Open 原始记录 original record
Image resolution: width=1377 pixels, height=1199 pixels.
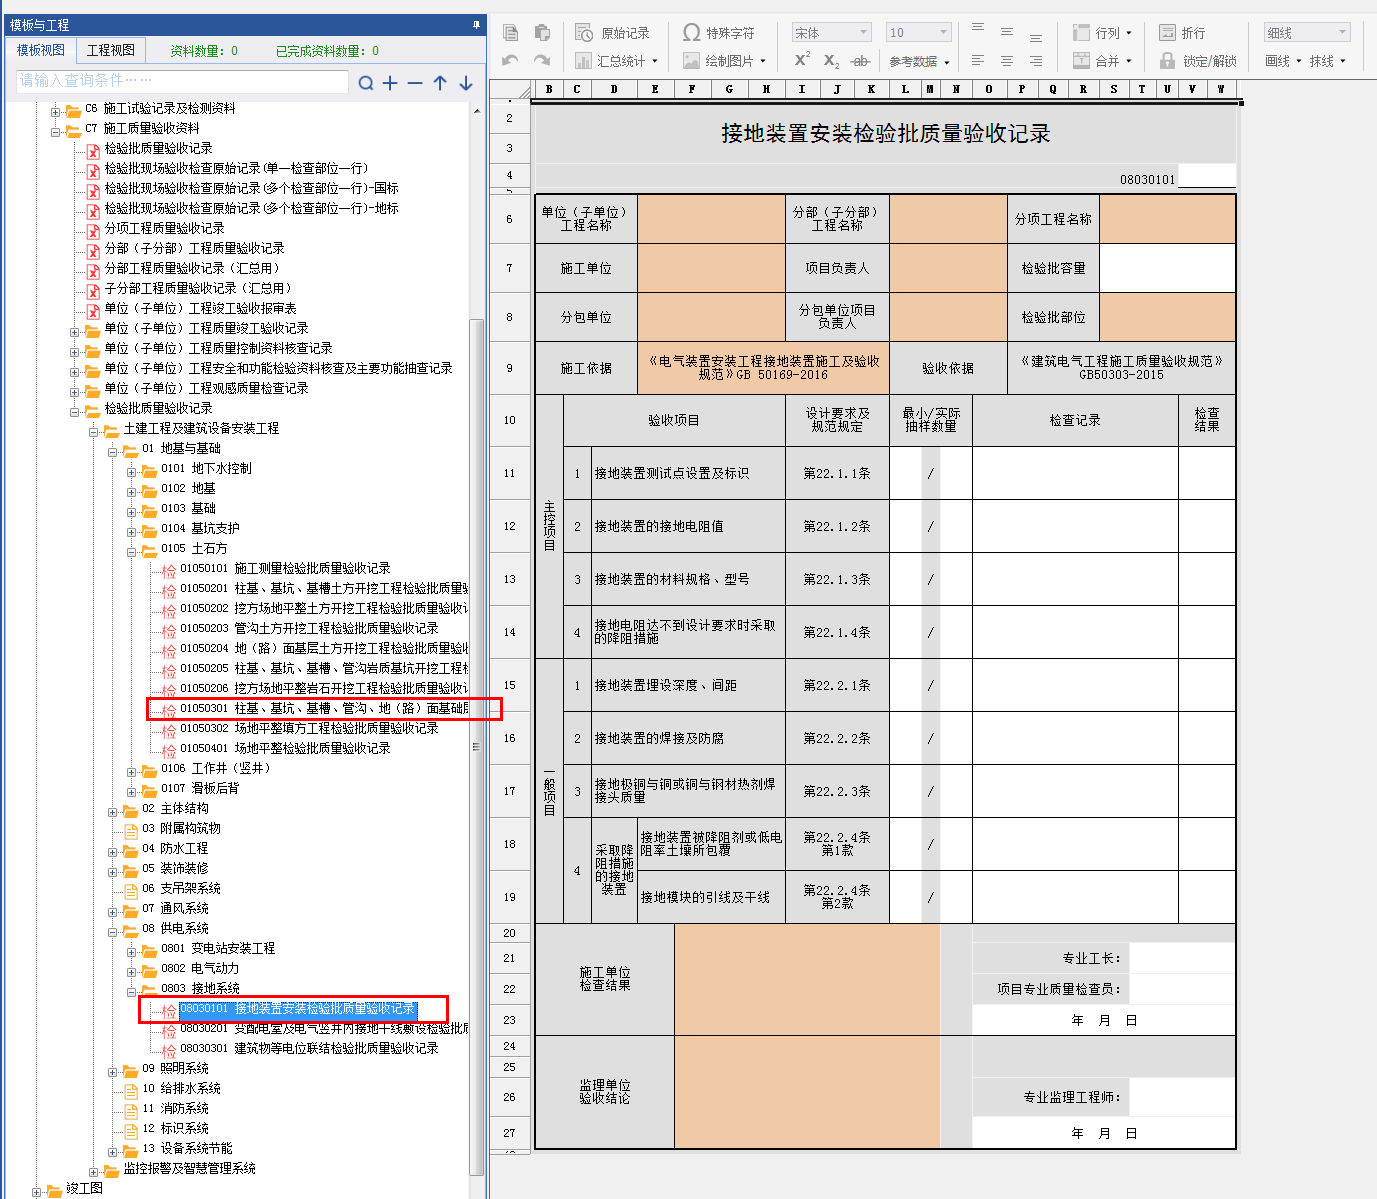pyautogui.click(x=612, y=33)
